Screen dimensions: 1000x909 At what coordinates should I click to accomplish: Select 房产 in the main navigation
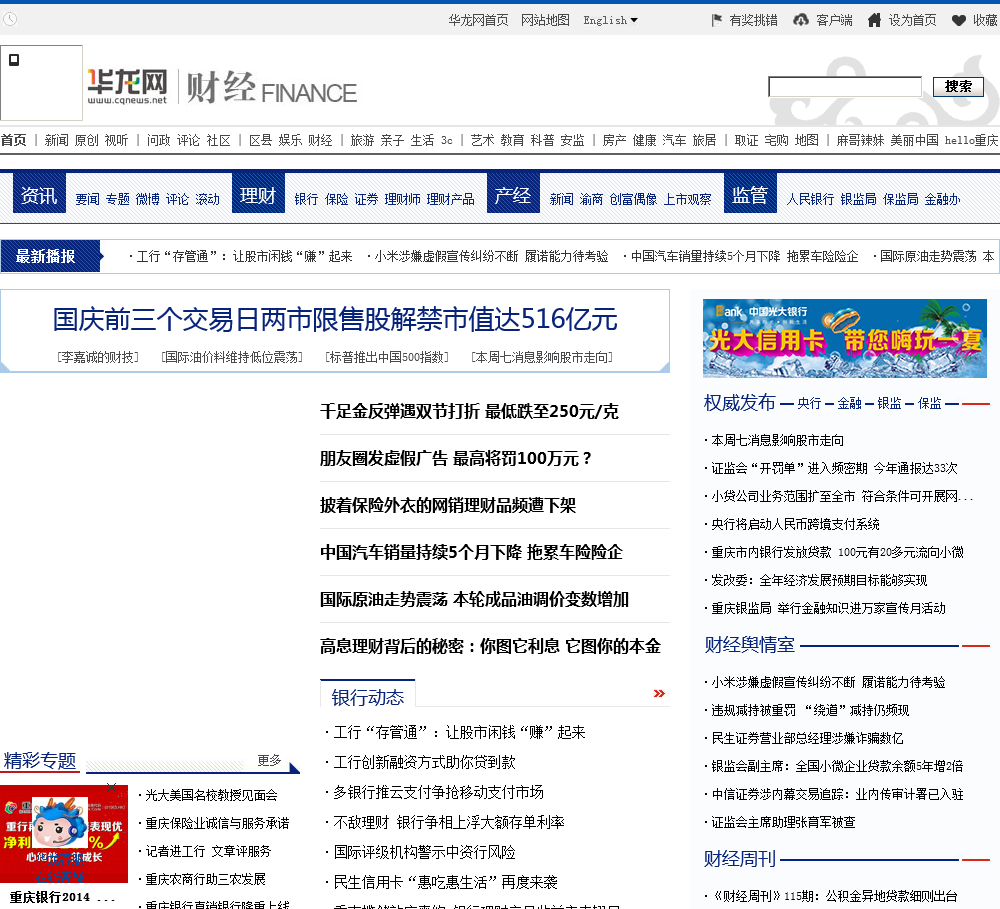[x=614, y=140]
